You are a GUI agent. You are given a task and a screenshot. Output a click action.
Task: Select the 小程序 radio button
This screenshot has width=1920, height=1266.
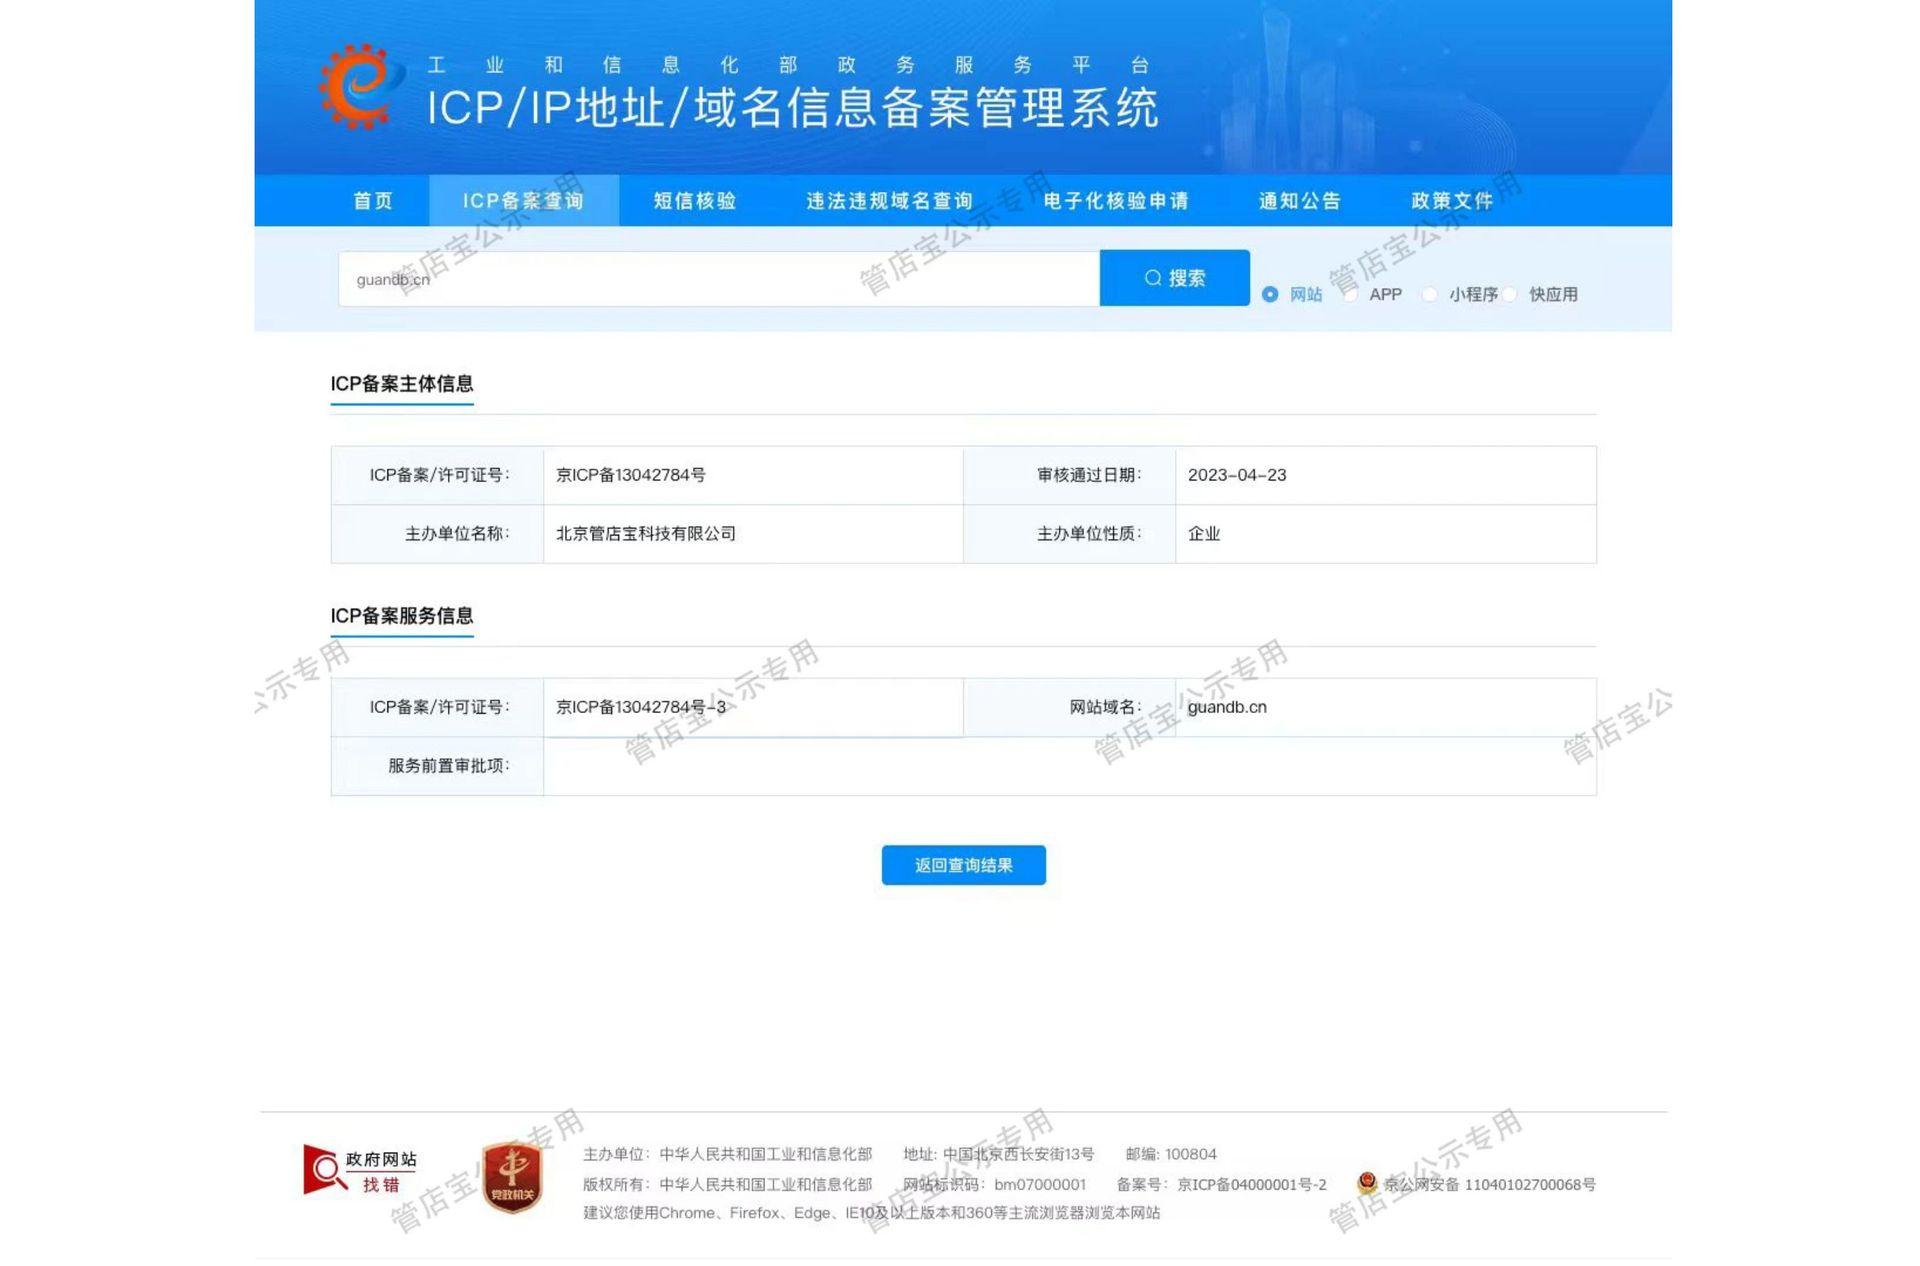(1430, 294)
